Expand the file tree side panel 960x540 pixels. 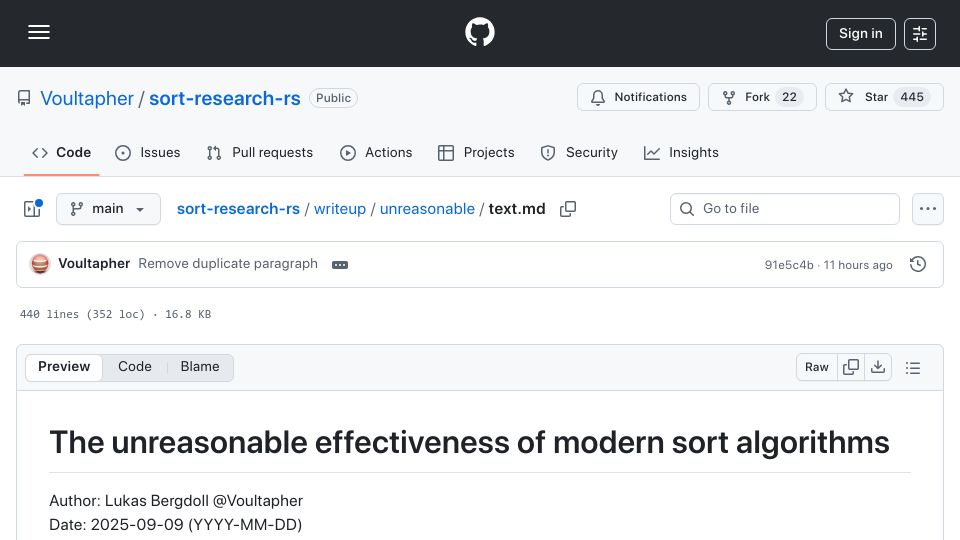(32, 209)
